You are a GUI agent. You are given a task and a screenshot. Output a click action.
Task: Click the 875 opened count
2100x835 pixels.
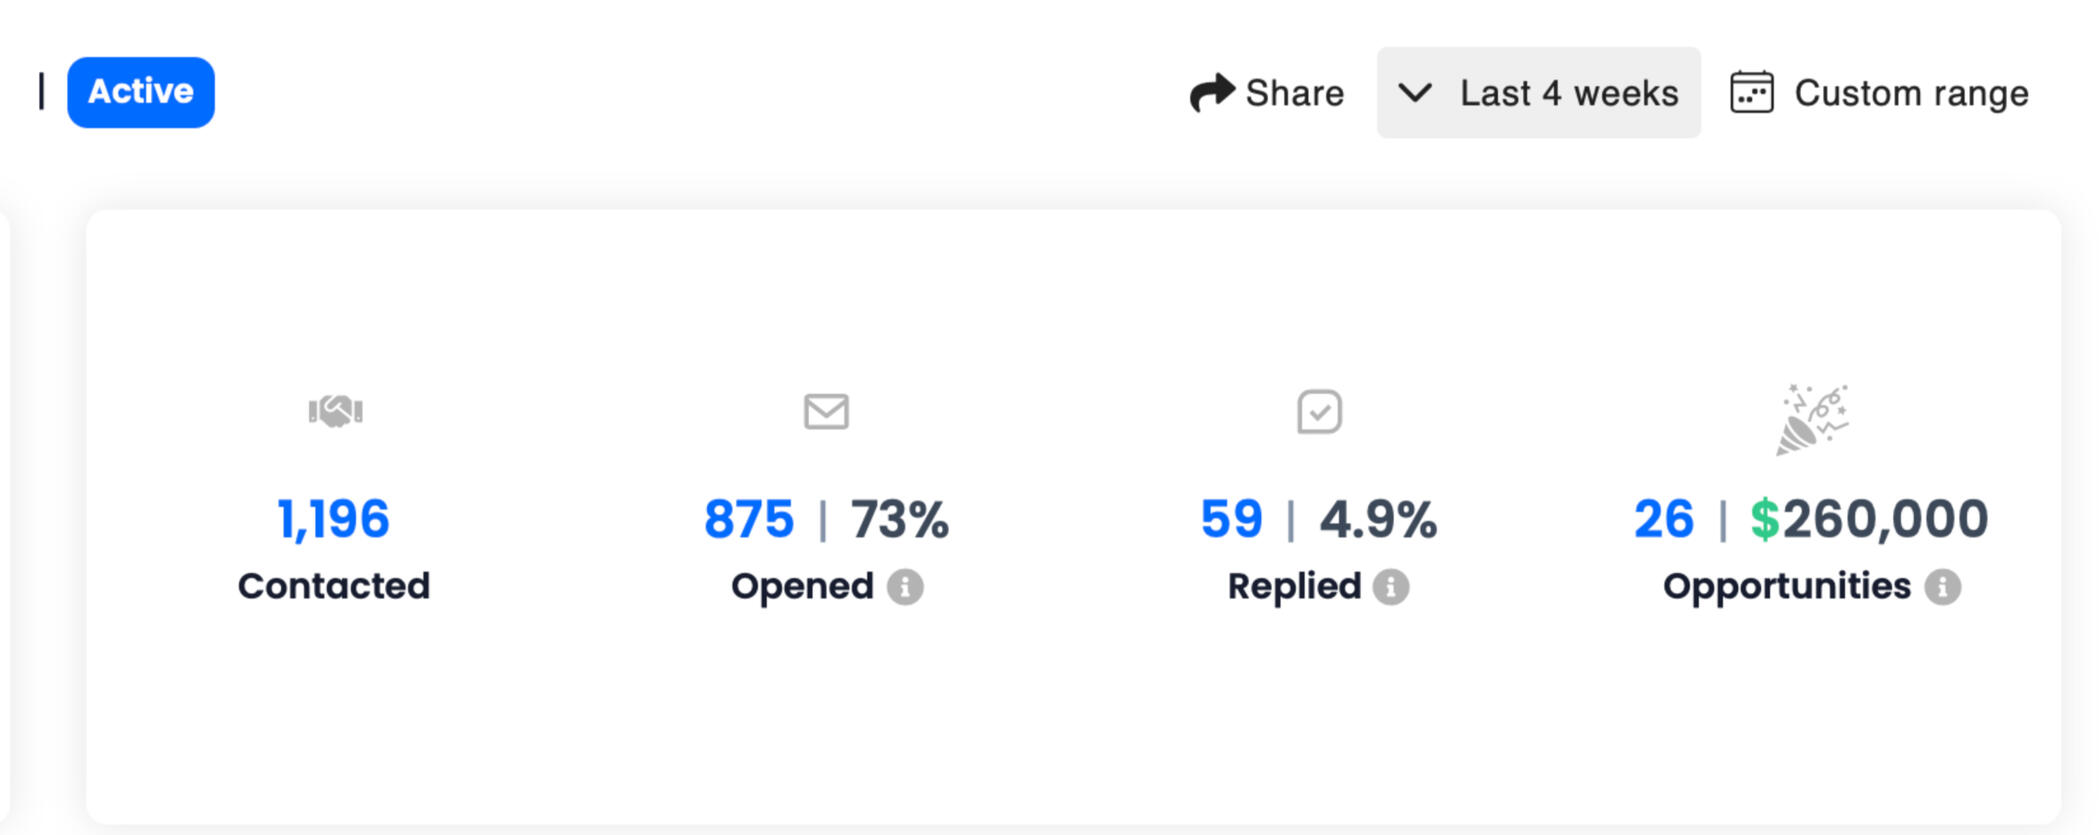coord(749,520)
